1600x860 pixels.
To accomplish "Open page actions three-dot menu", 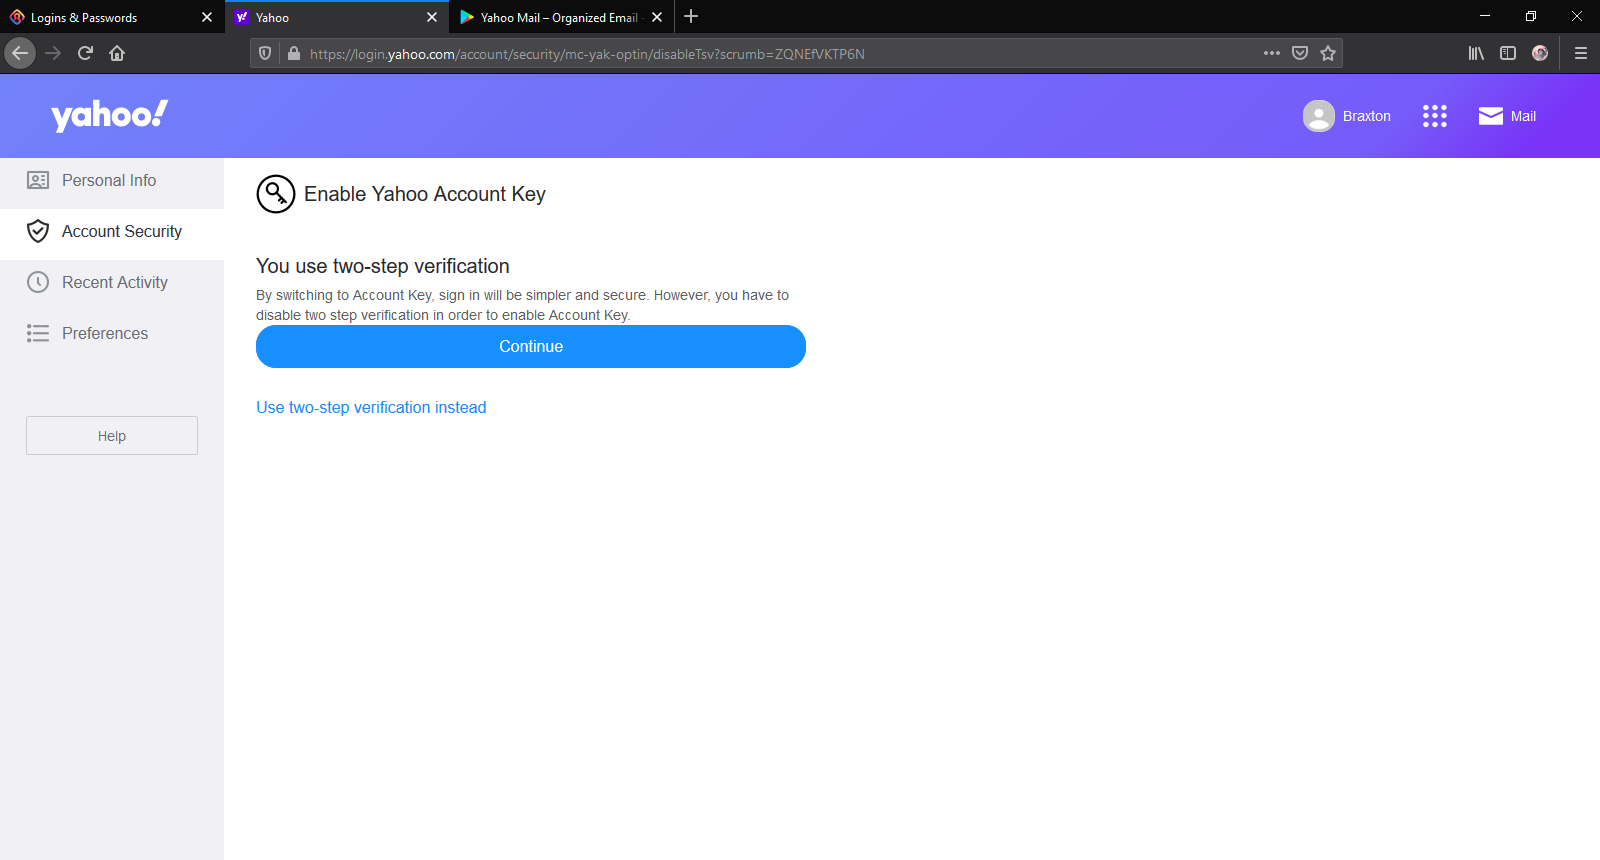I will click(x=1272, y=53).
